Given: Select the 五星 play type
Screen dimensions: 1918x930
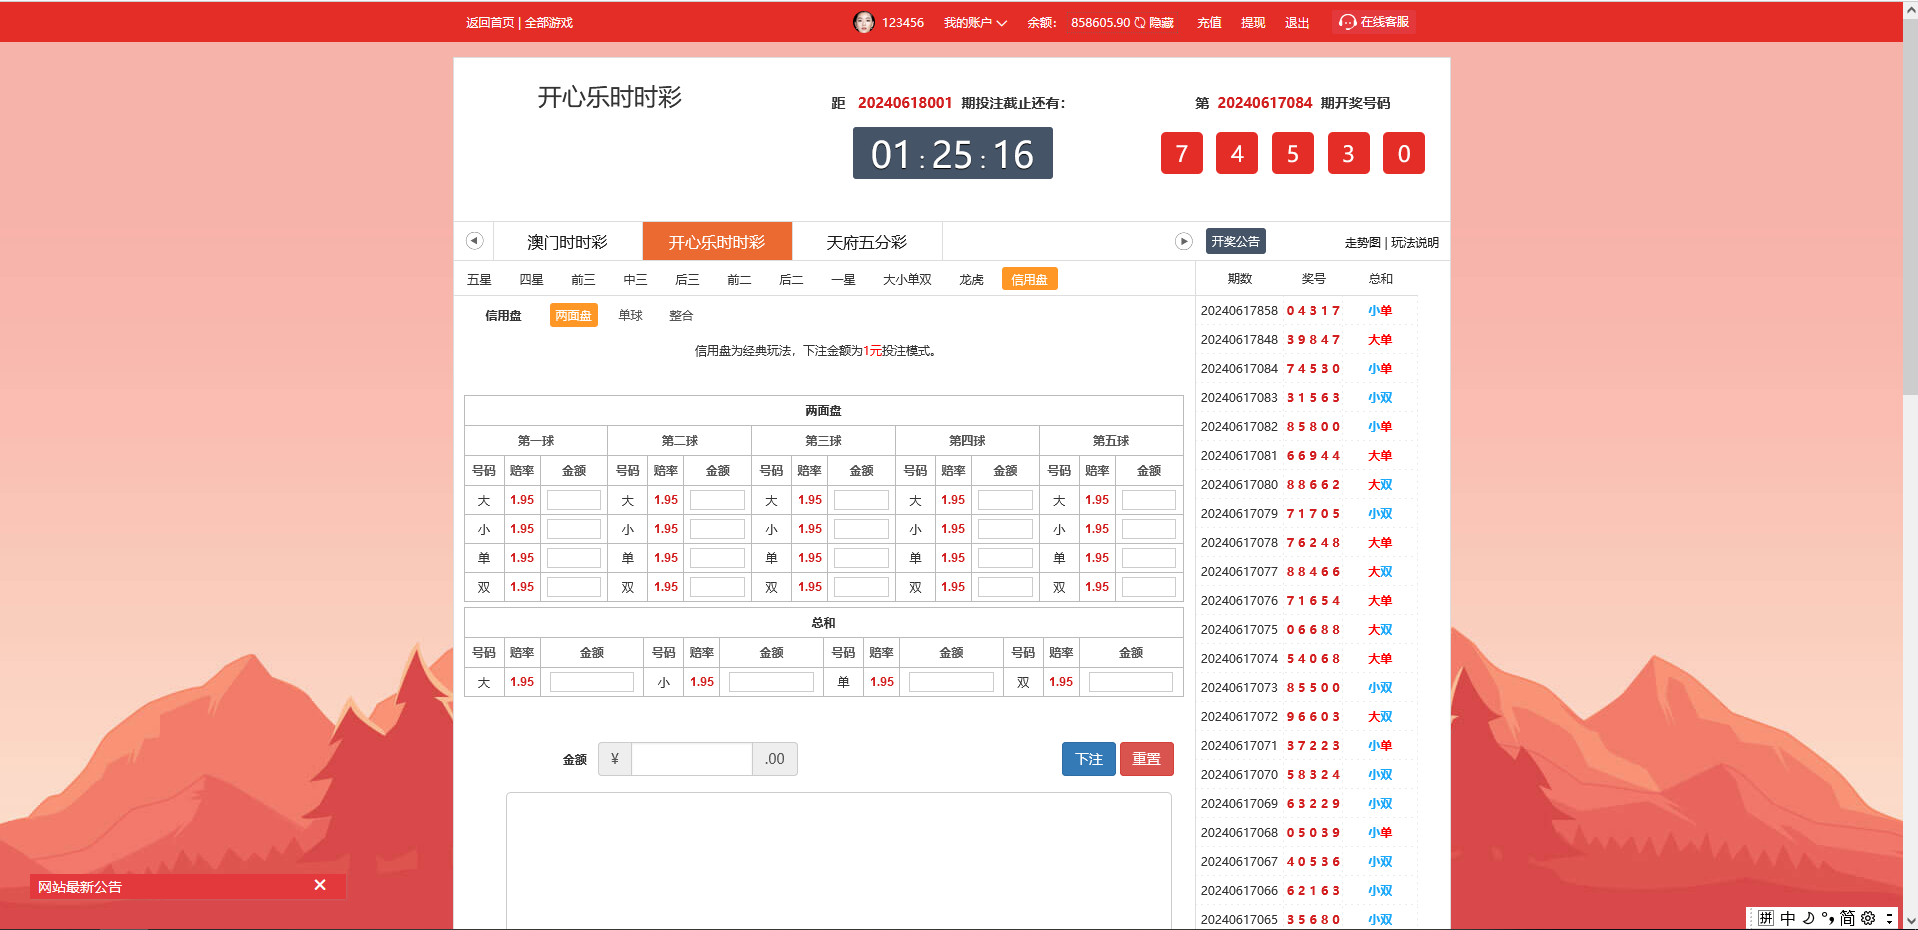Looking at the screenshot, I should pos(479,279).
